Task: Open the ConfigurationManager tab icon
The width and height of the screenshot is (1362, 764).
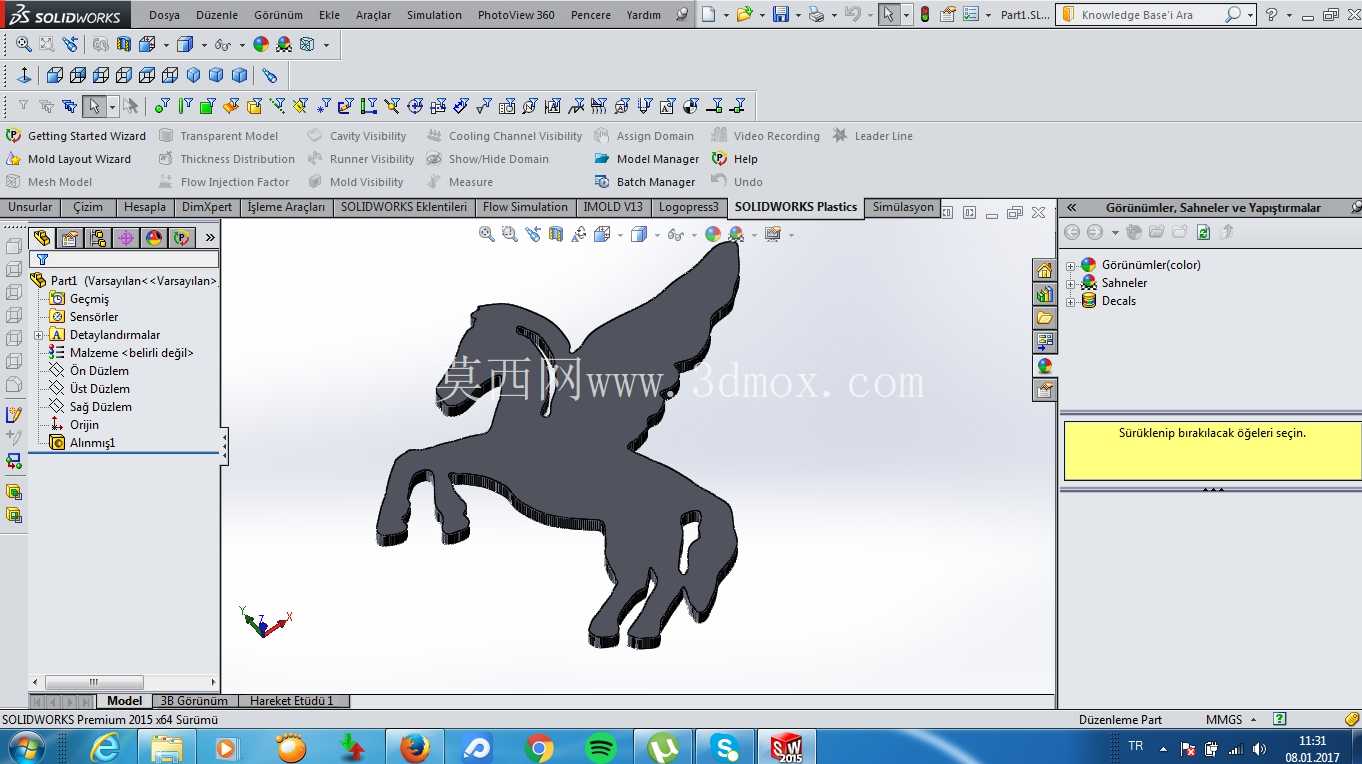Action: (97, 237)
